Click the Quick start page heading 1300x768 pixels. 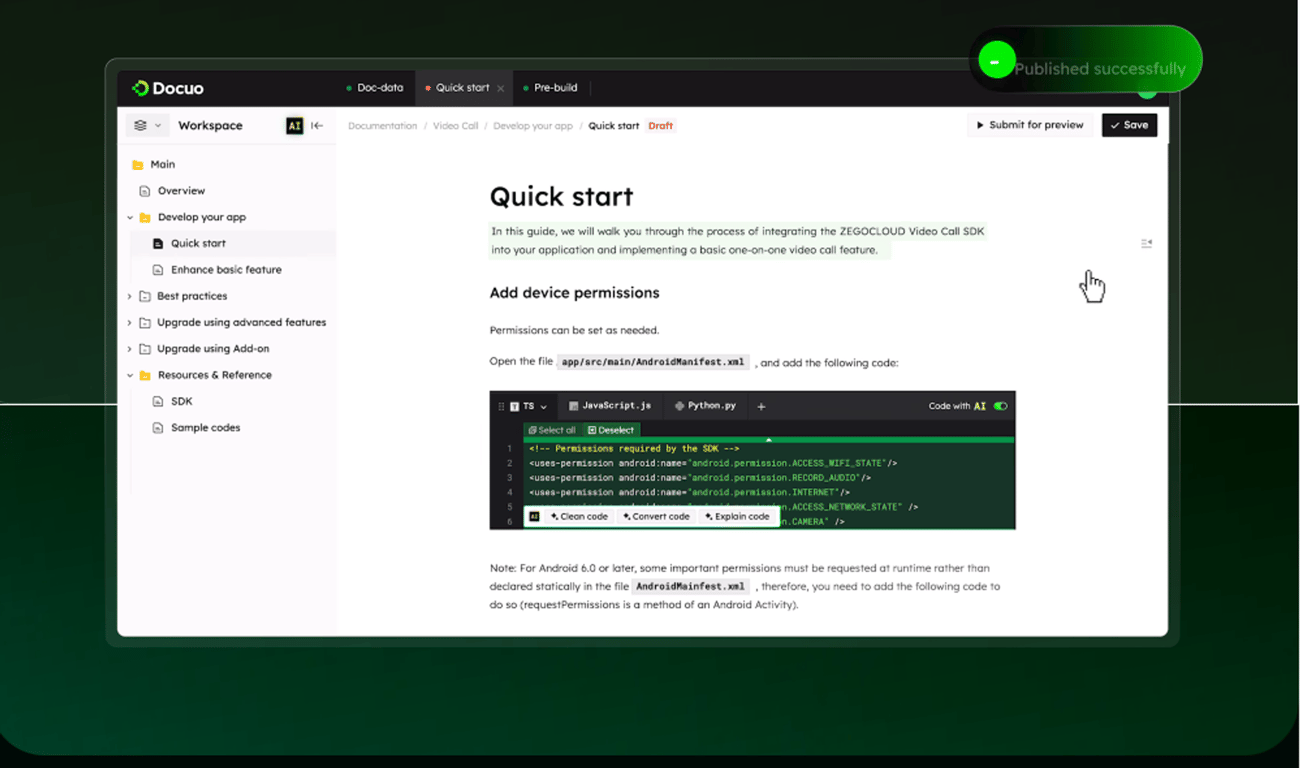pyautogui.click(x=561, y=197)
